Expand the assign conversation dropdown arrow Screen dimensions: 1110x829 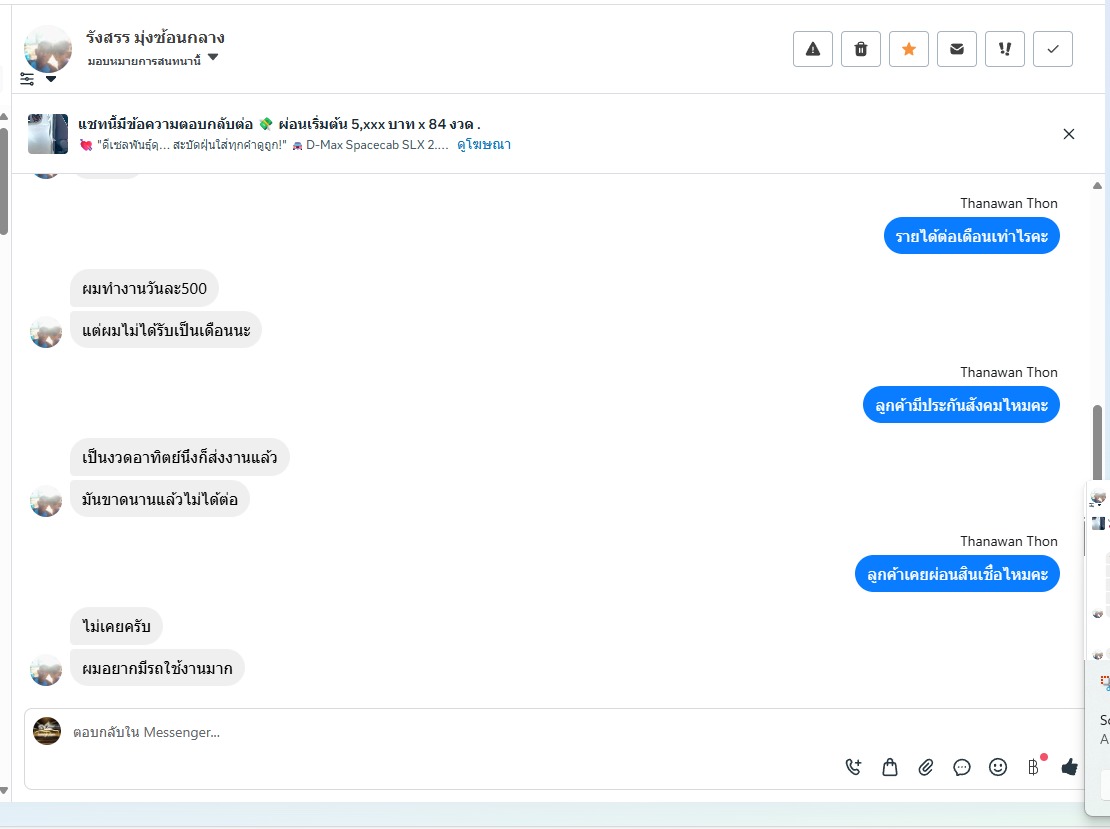pyautogui.click(x=213, y=57)
